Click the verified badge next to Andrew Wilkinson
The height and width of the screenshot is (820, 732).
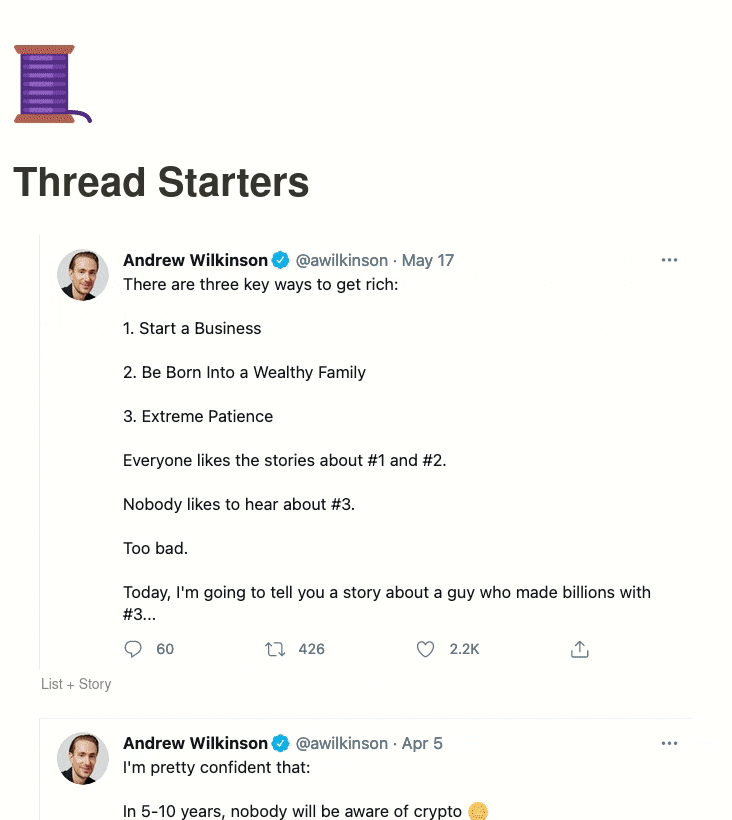280,259
